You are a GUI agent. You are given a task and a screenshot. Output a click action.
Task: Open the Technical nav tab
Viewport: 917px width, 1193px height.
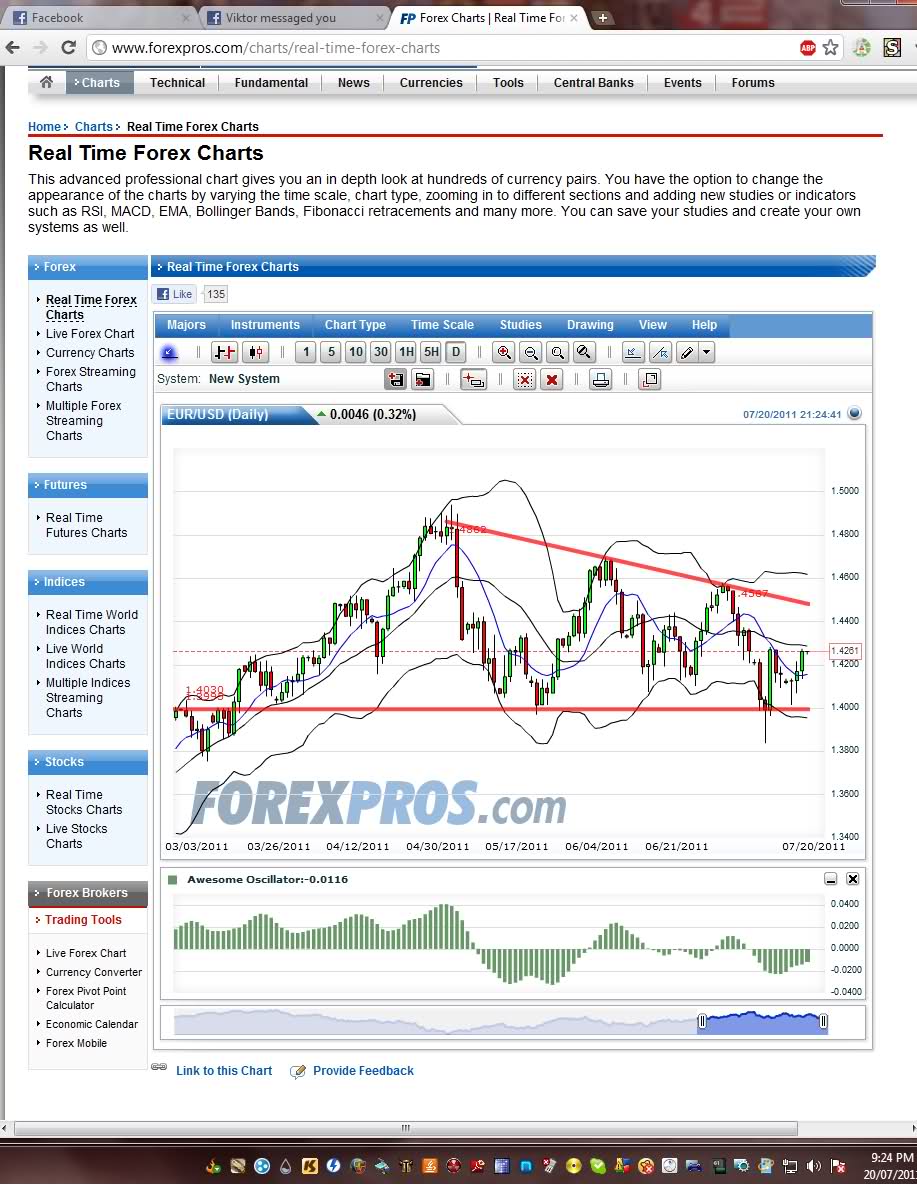point(177,83)
